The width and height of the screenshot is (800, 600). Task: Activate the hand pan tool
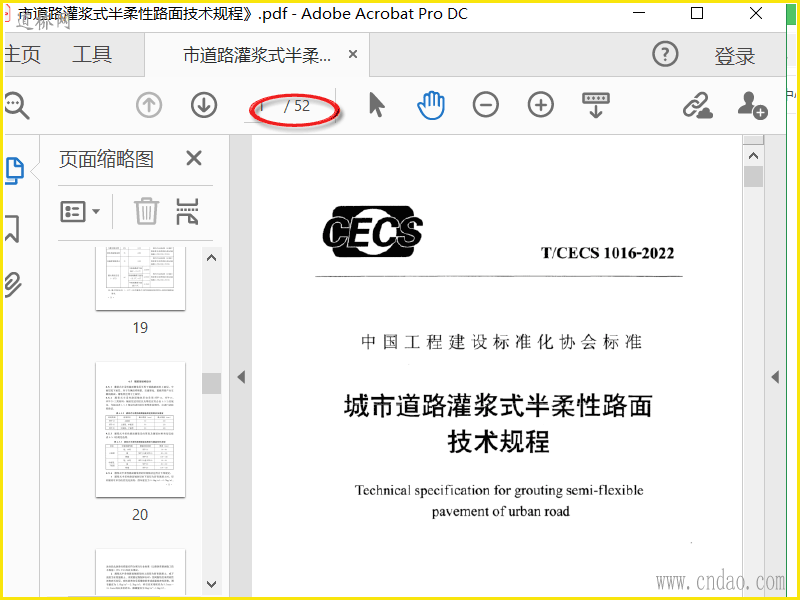tap(431, 106)
